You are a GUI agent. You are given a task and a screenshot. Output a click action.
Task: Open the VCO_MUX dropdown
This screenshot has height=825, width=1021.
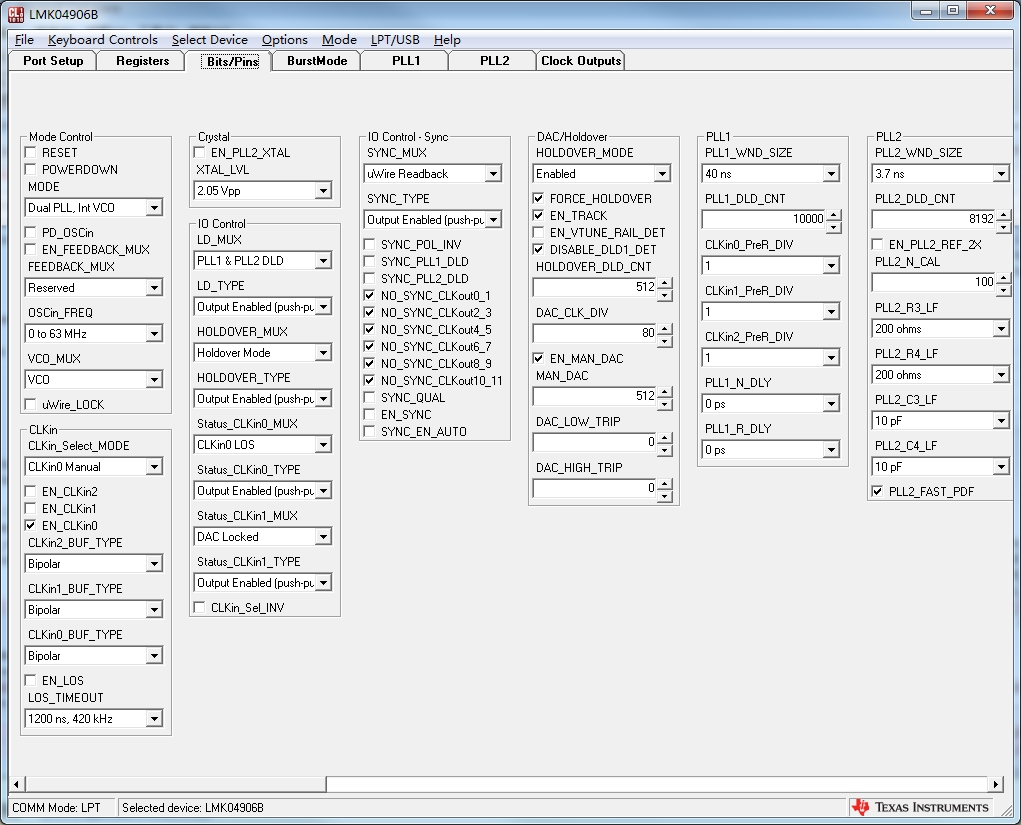[94, 380]
